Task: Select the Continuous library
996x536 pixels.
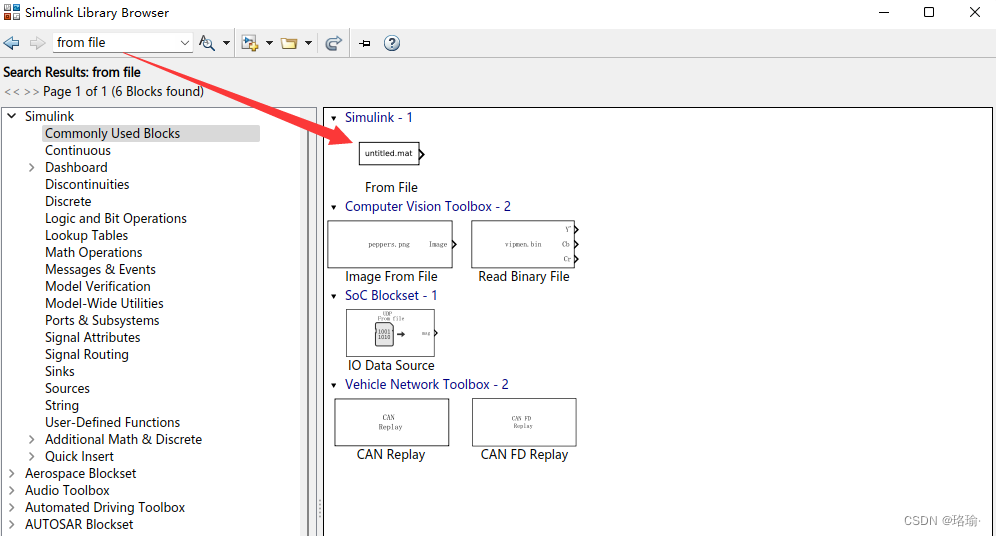Action: point(77,151)
